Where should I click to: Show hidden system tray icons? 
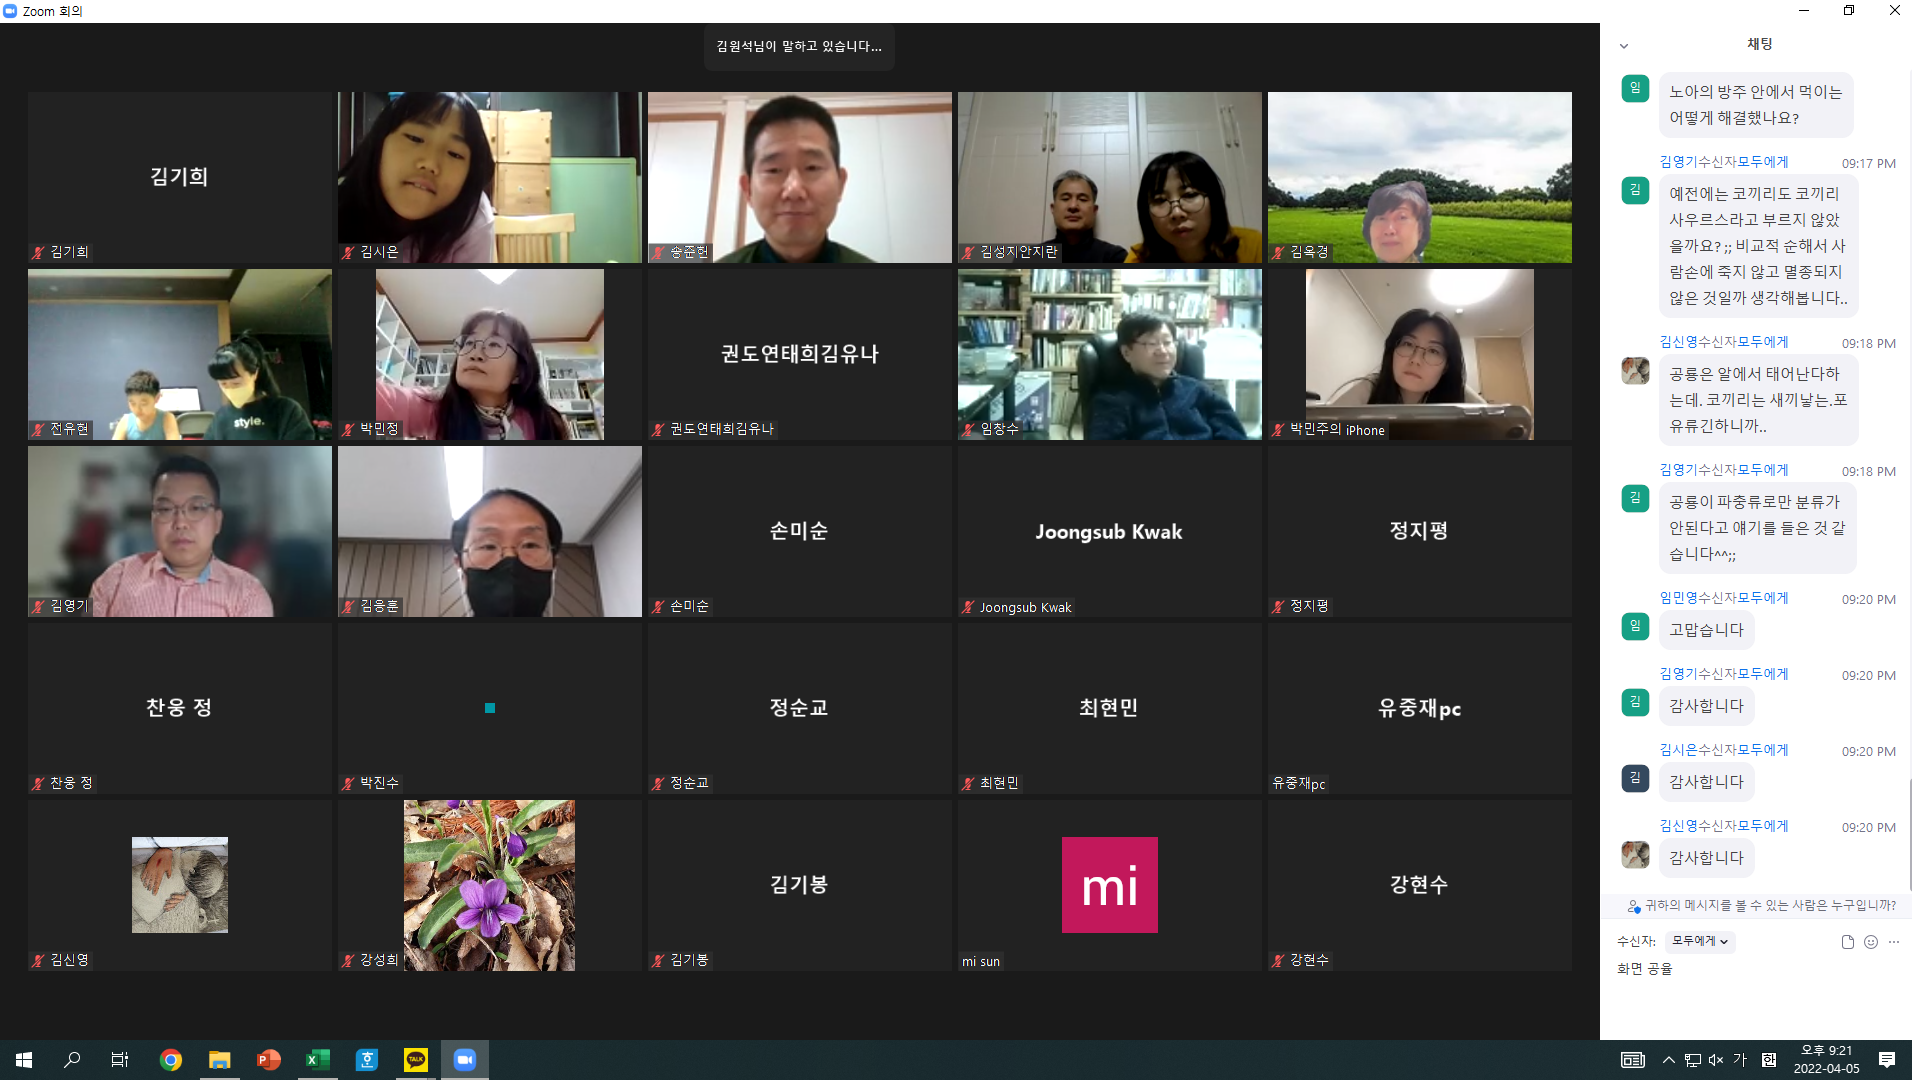[x=1668, y=1060]
